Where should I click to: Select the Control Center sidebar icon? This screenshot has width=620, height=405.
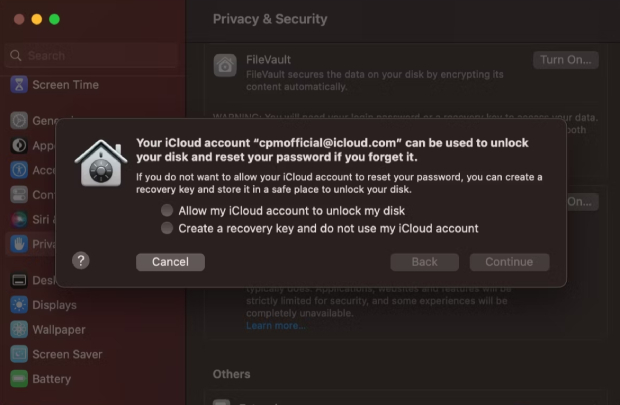click(x=19, y=195)
